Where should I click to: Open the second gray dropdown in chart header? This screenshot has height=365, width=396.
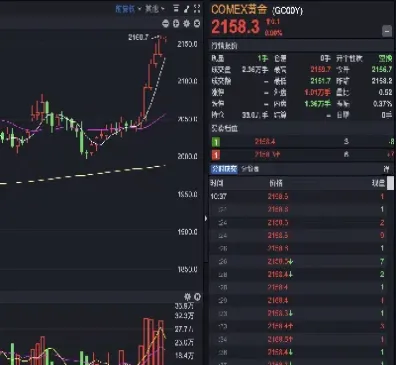(x=155, y=9)
